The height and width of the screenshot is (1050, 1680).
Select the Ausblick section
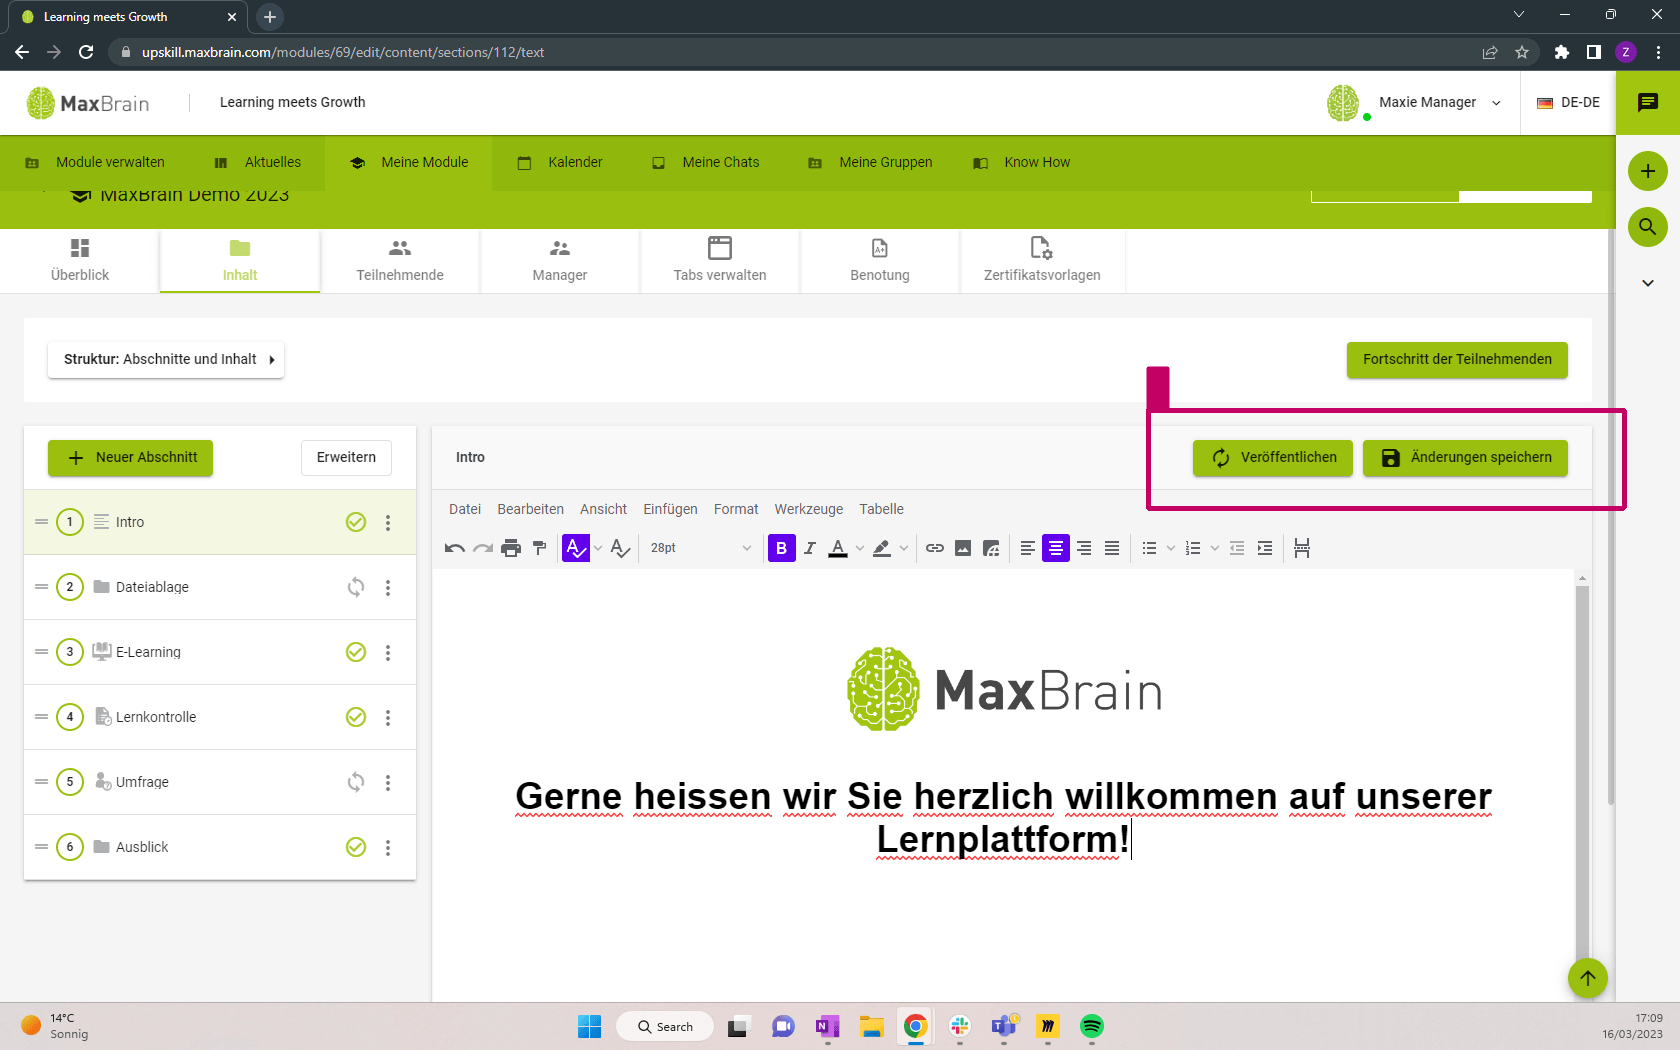[x=220, y=847]
